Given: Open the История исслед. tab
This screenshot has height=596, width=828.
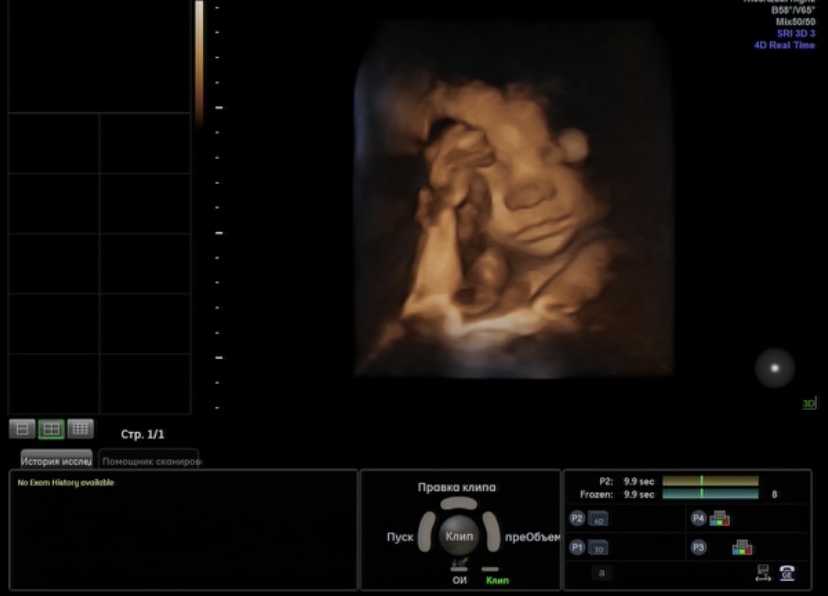Looking at the screenshot, I should (x=56, y=461).
